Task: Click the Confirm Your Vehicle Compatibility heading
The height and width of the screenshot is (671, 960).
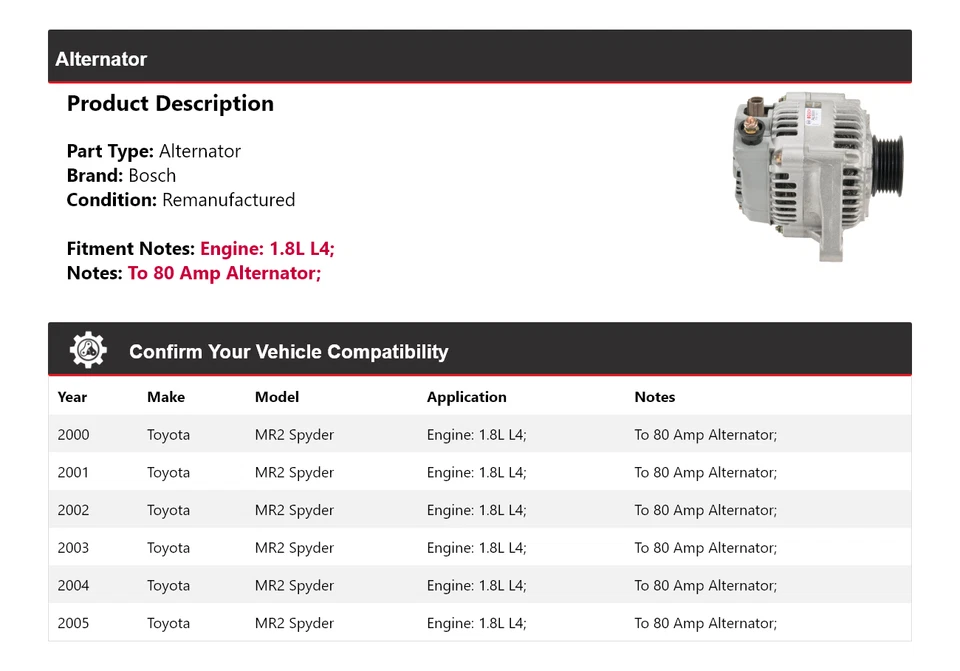Action: (x=288, y=351)
